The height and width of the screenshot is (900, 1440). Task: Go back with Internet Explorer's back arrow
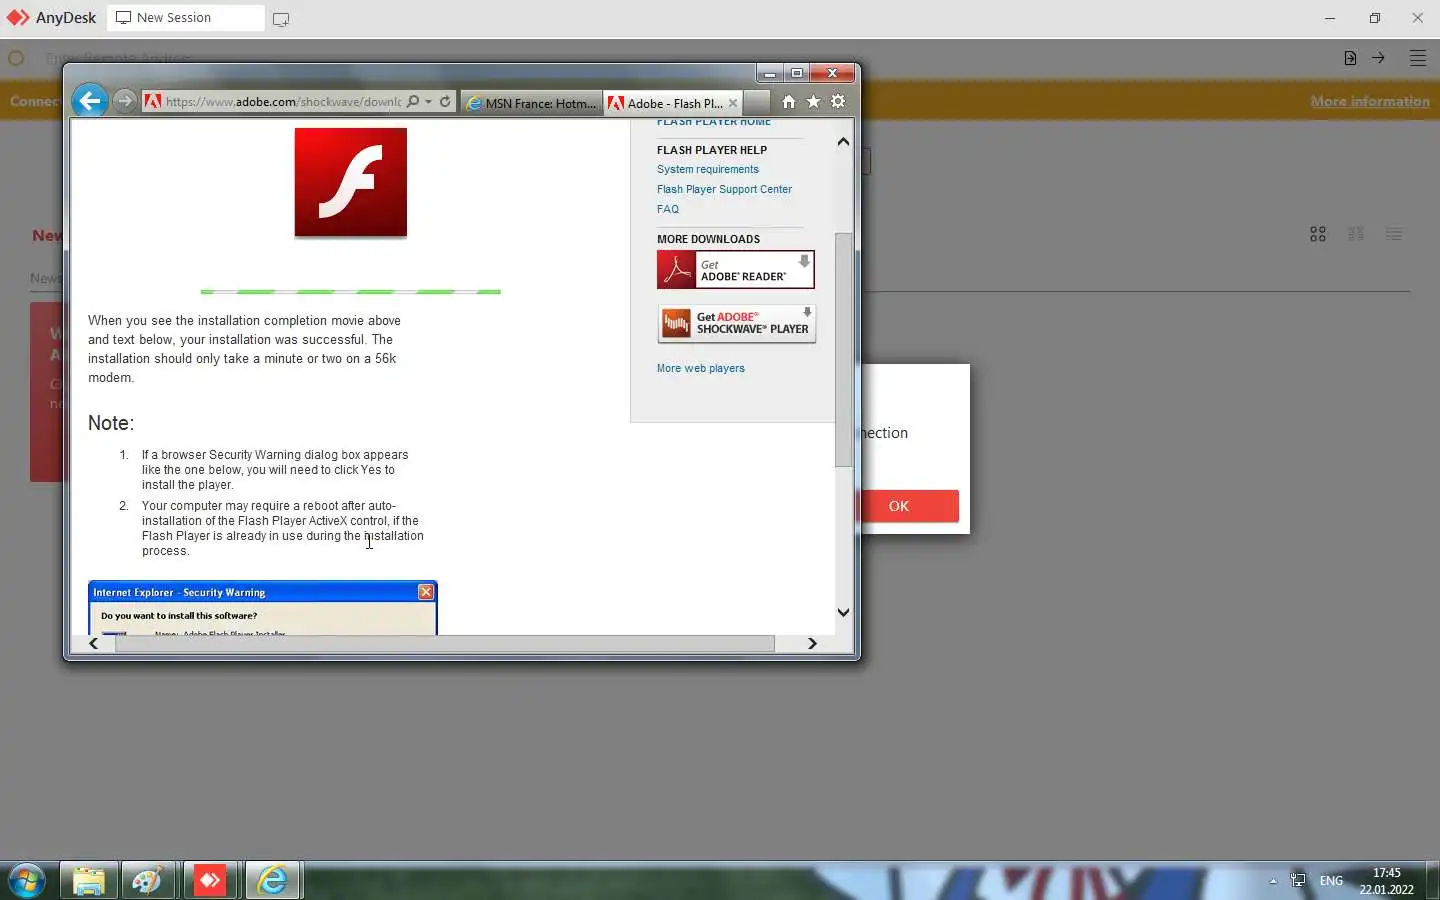point(90,101)
